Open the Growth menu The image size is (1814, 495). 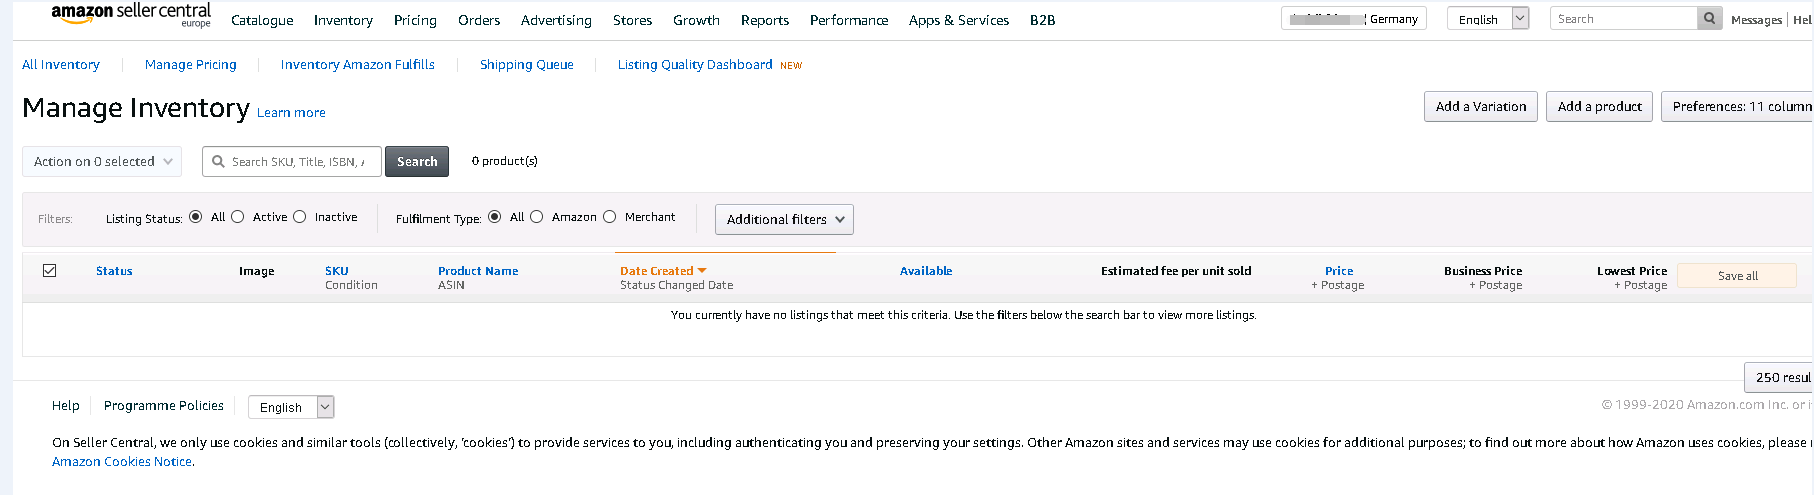[696, 20]
